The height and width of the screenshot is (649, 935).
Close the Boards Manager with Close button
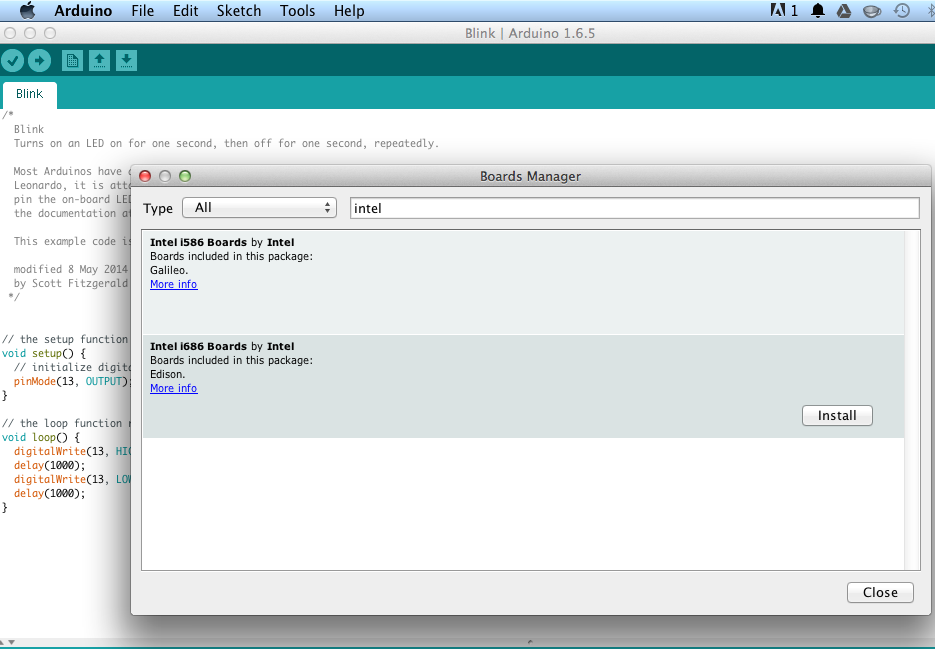[880, 592]
